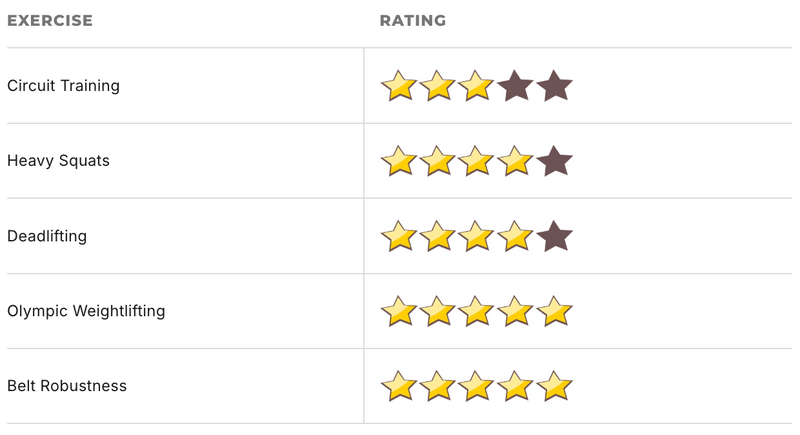Click the fifth star for Deadlifting

pos(554,237)
